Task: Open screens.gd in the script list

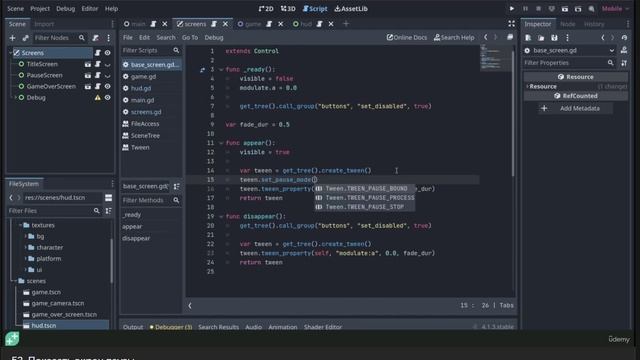Action: click(146, 112)
